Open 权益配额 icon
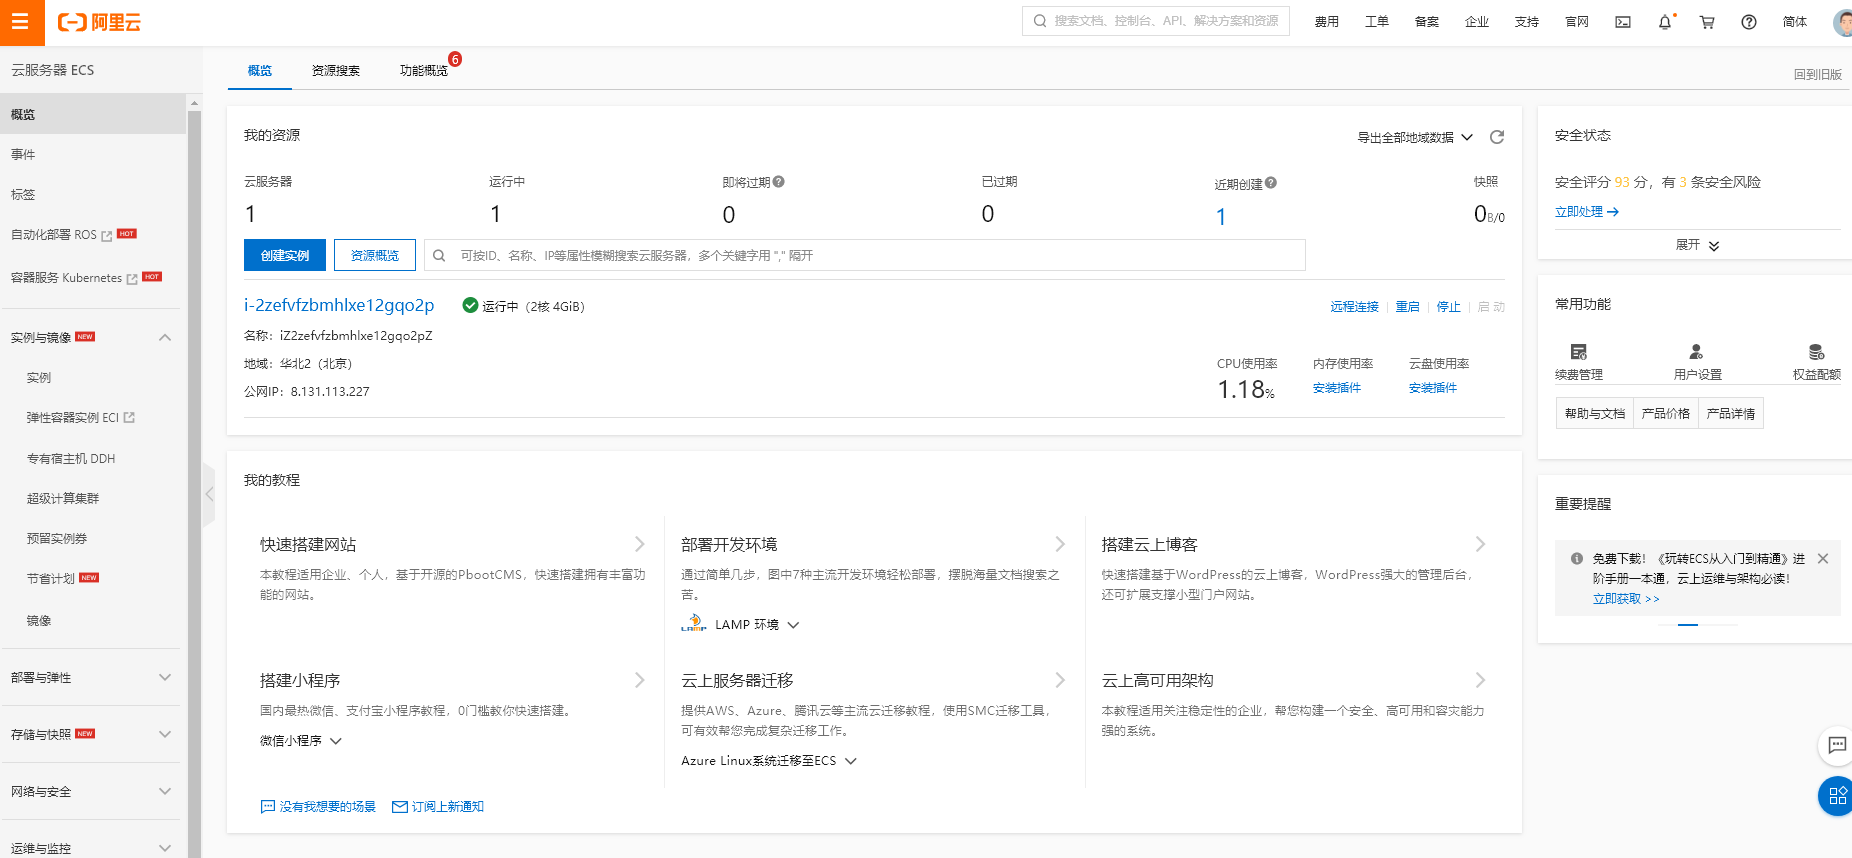 click(x=1816, y=352)
